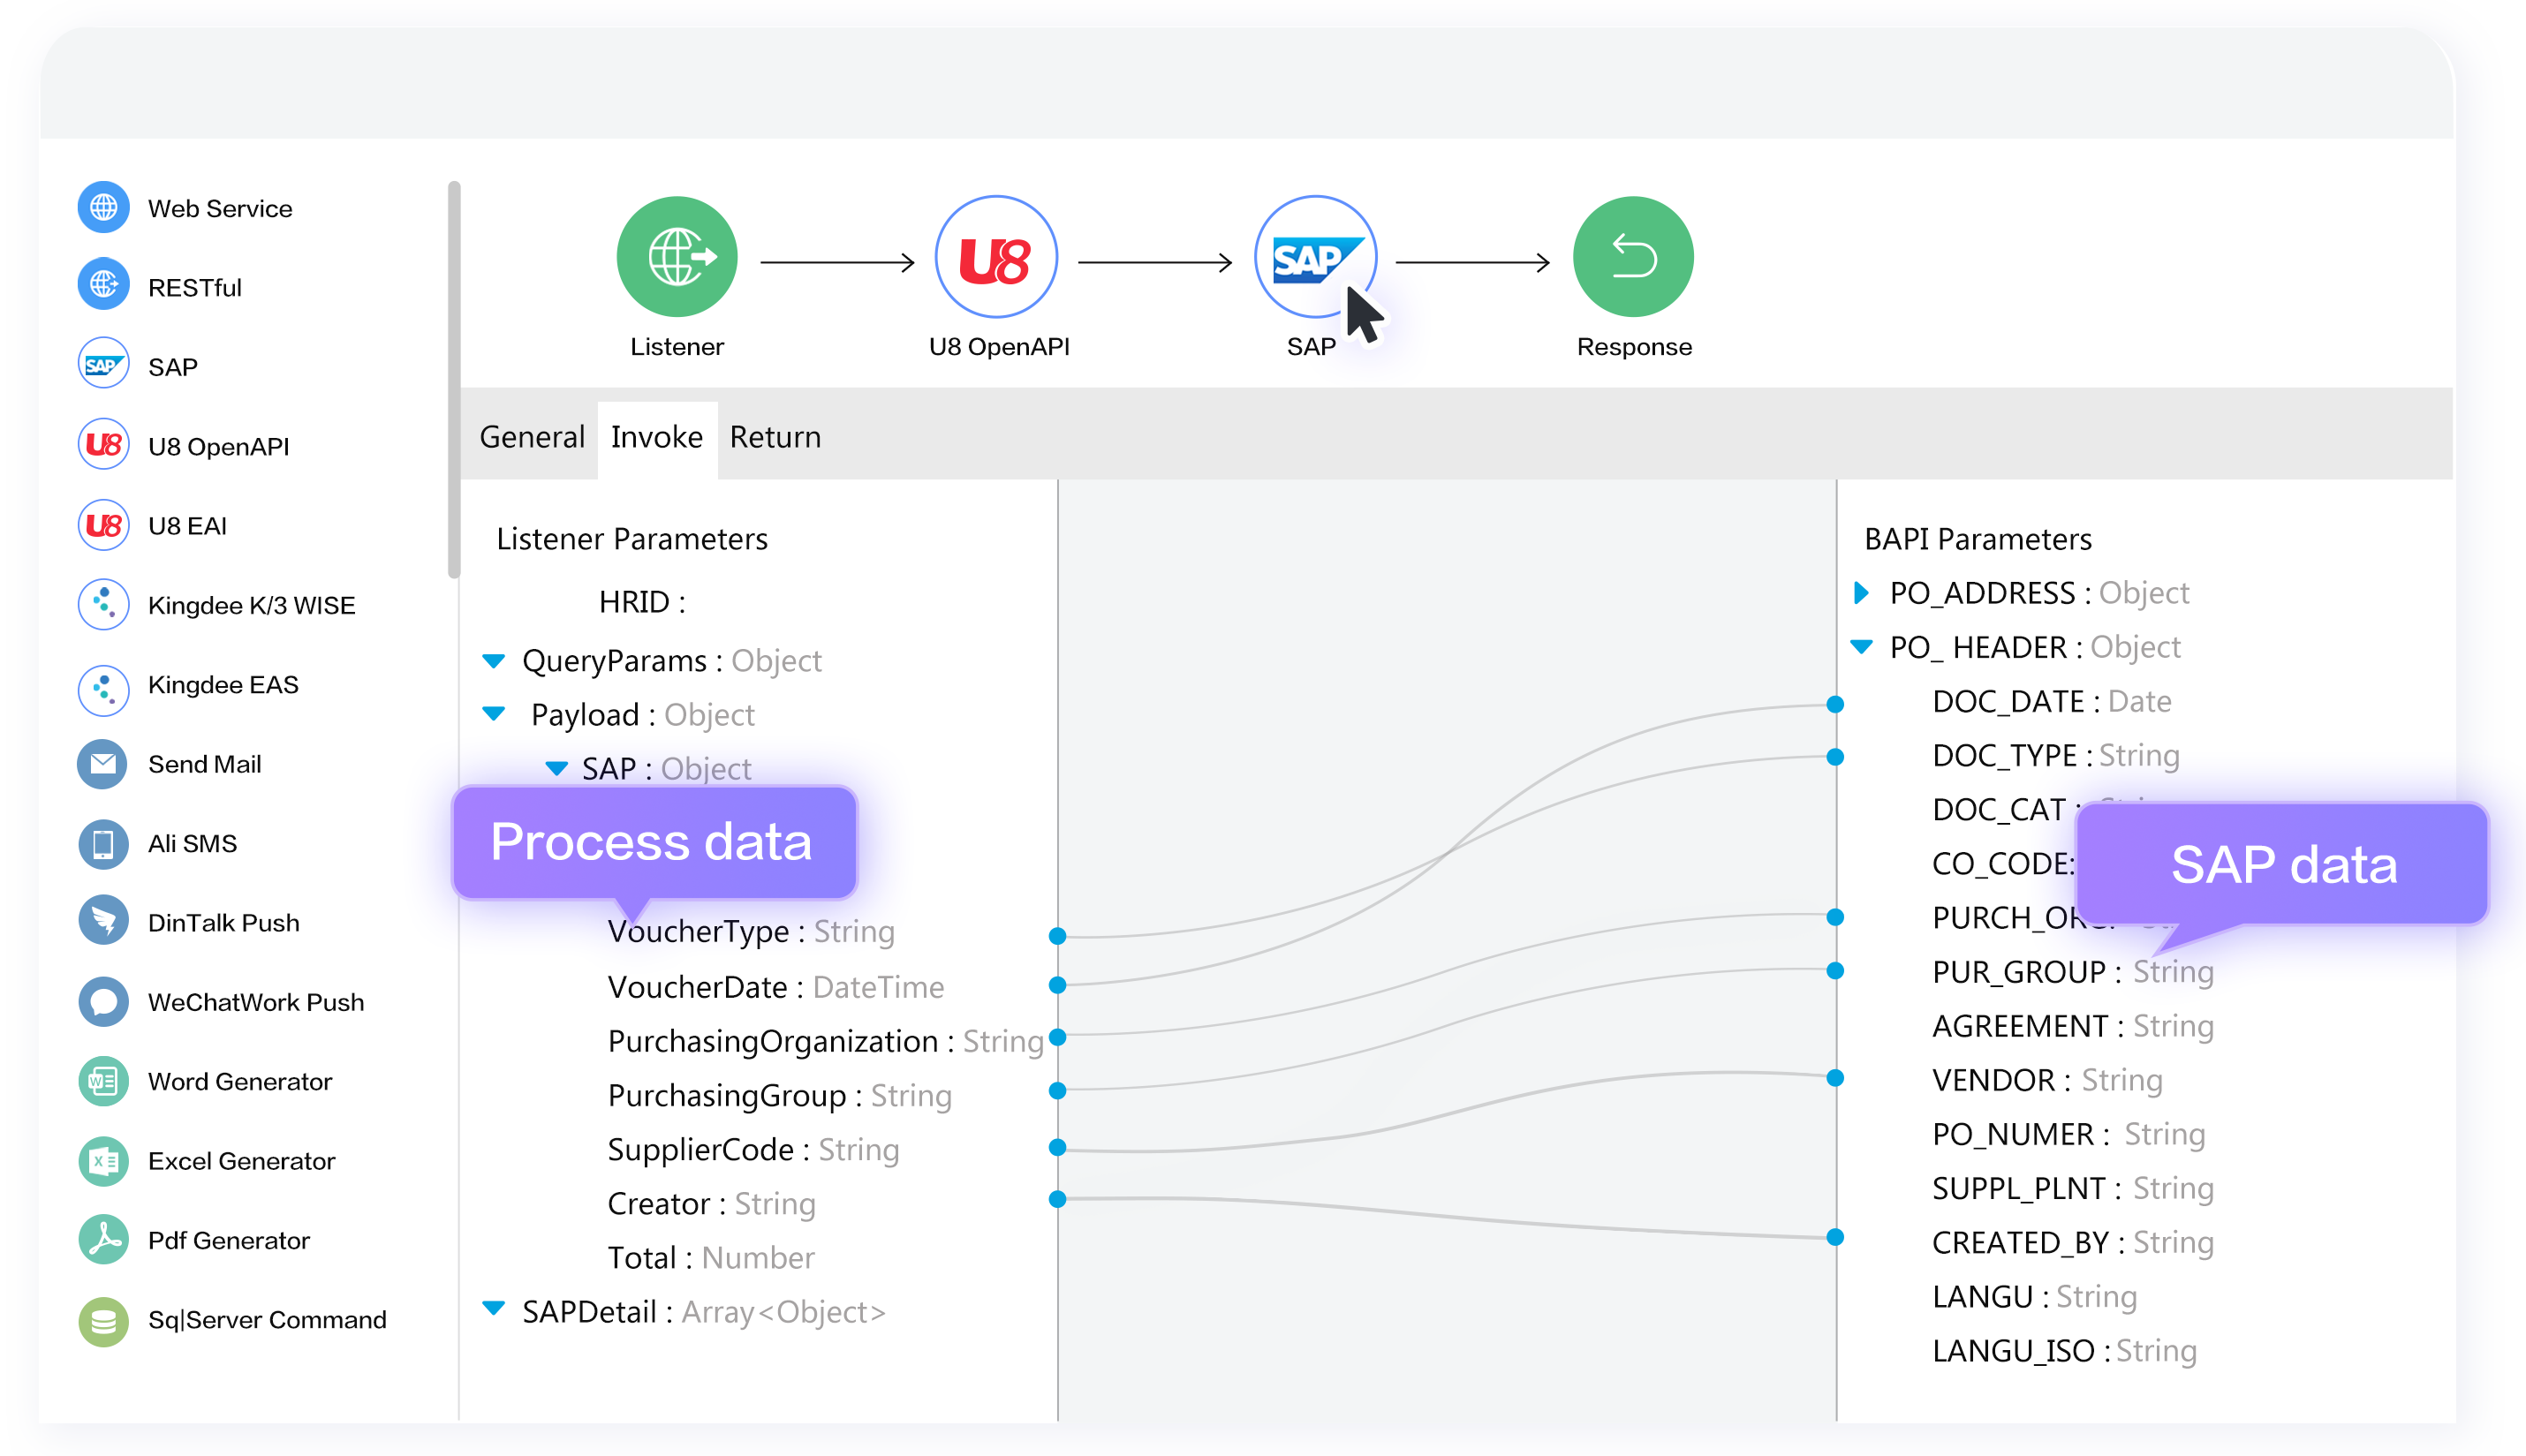Collapse the SAPDetail array node
This screenshot has height=1456, width=2526.
pos(494,1307)
